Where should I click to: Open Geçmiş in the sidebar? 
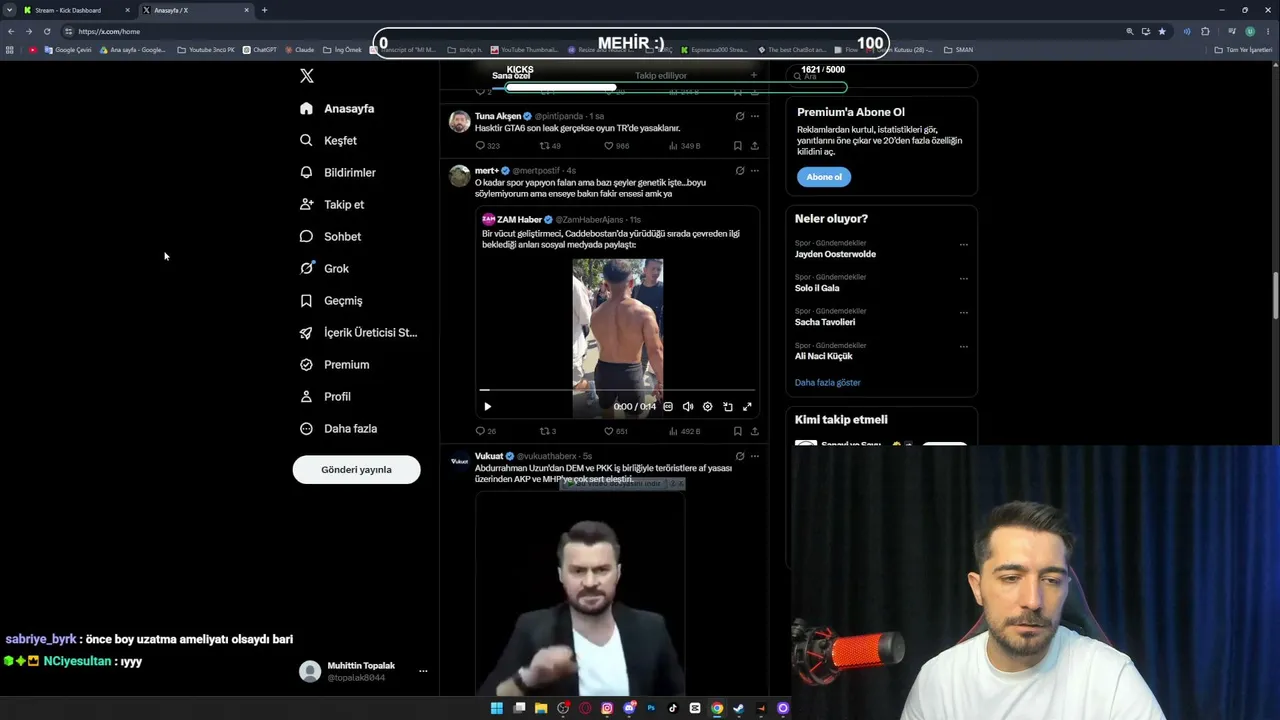click(331, 300)
